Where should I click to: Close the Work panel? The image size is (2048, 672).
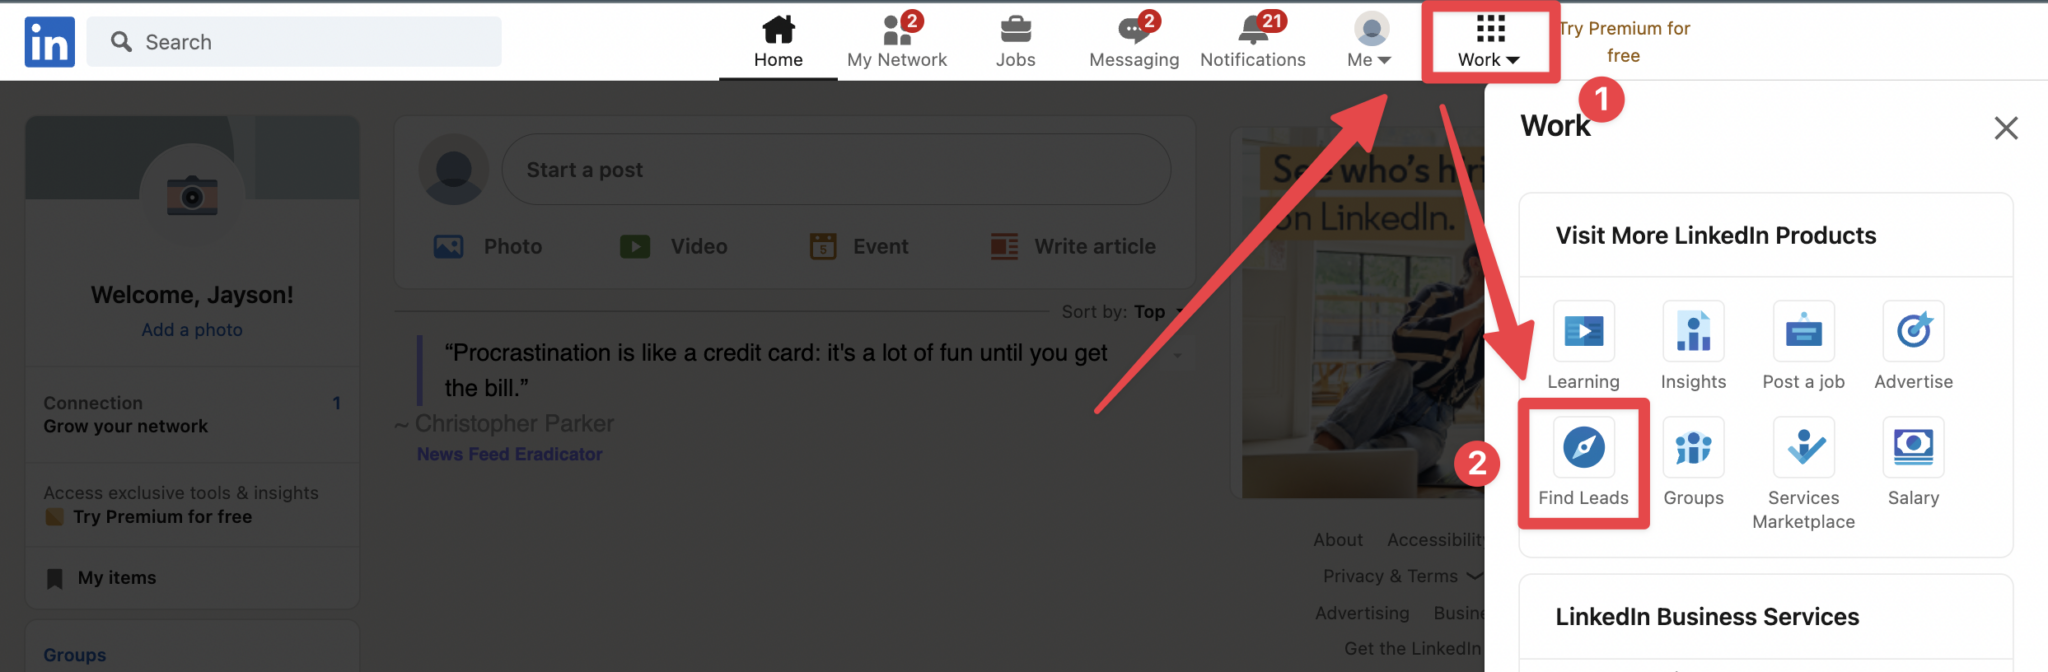2006,128
